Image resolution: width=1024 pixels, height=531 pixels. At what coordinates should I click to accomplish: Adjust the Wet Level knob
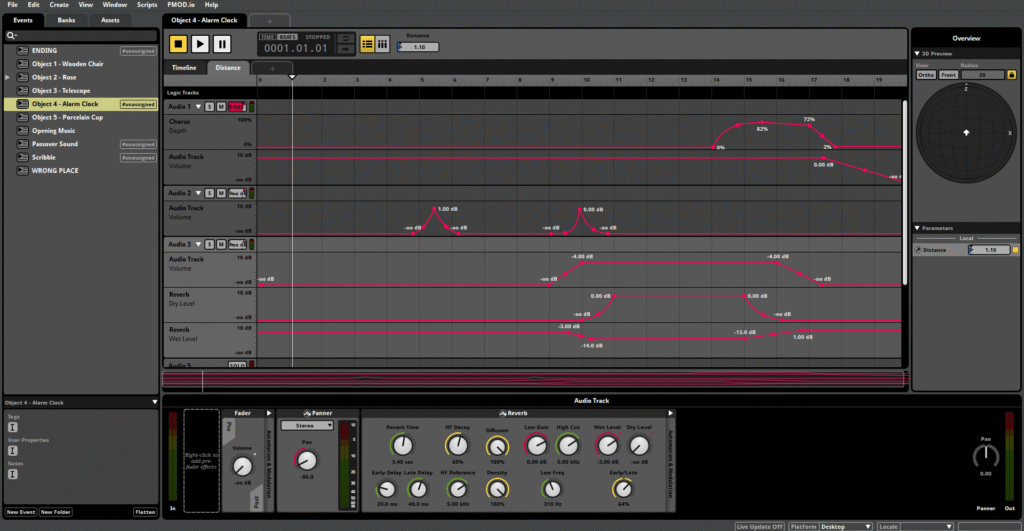coord(607,446)
